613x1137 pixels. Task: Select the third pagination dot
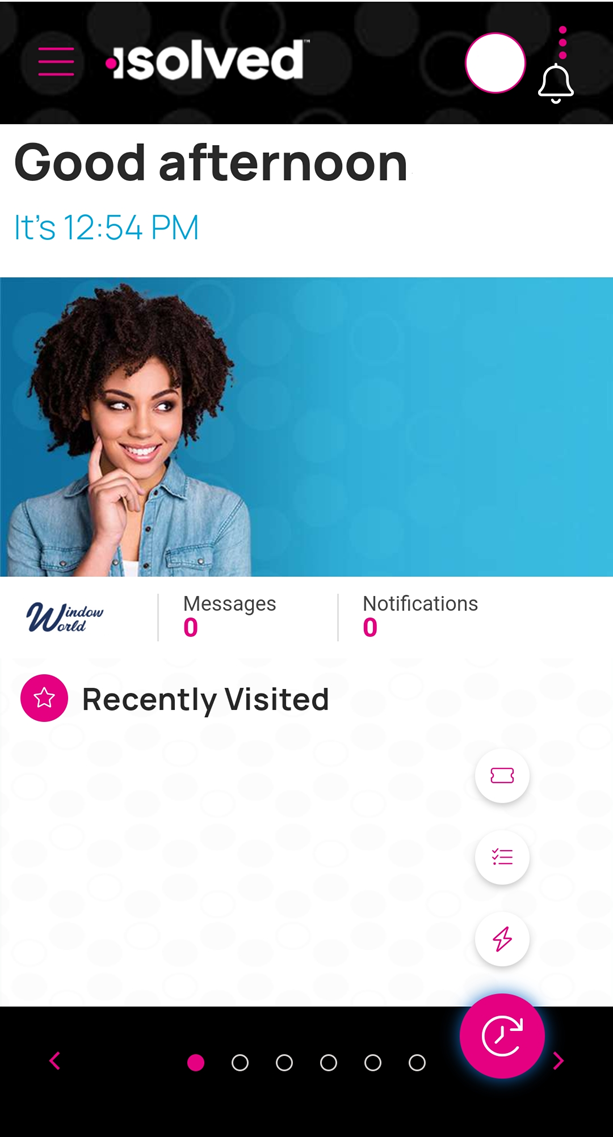[284, 1062]
